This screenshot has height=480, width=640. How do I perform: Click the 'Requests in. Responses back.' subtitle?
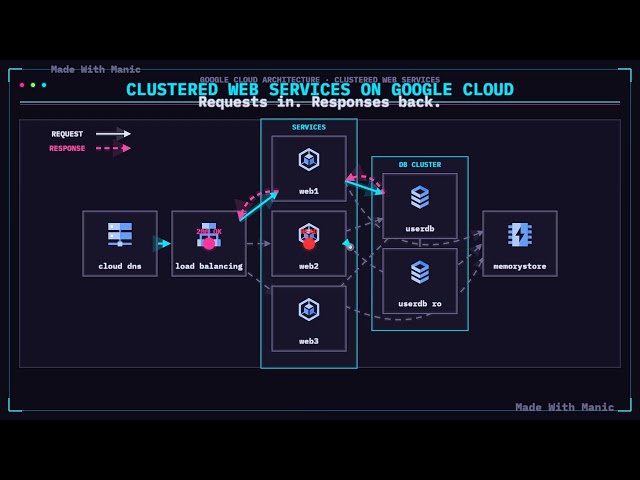tap(320, 102)
